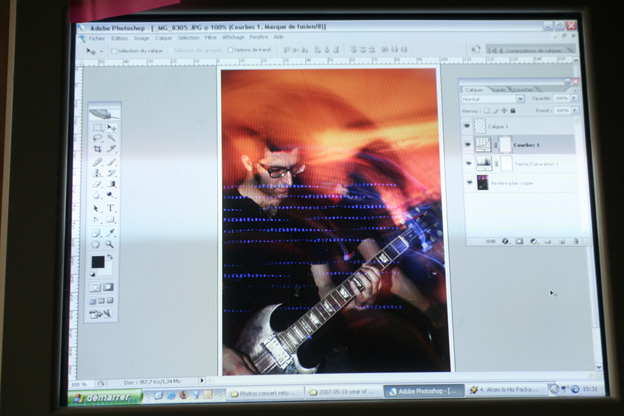Select the Clone Stamp tool
624x416 pixels.
pyautogui.click(x=98, y=174)
